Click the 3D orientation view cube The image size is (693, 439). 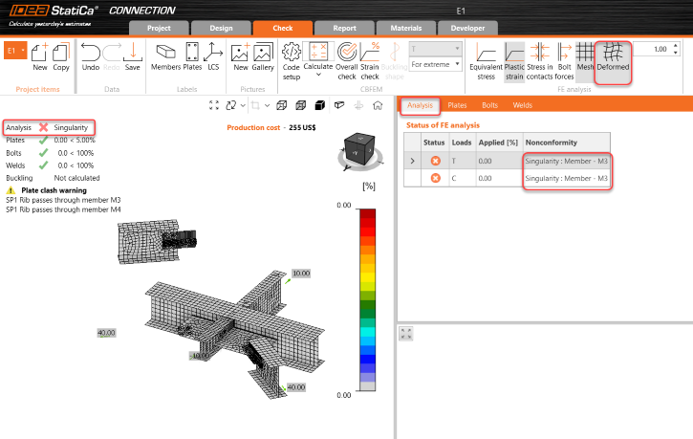coord(357,149)
